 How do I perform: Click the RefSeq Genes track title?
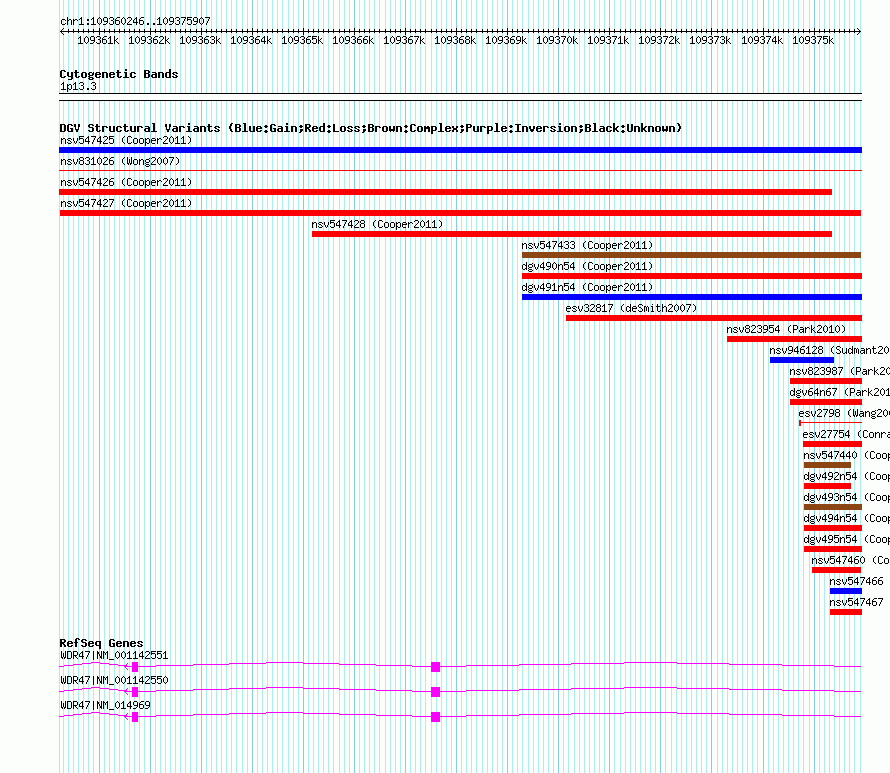point(101,643)
